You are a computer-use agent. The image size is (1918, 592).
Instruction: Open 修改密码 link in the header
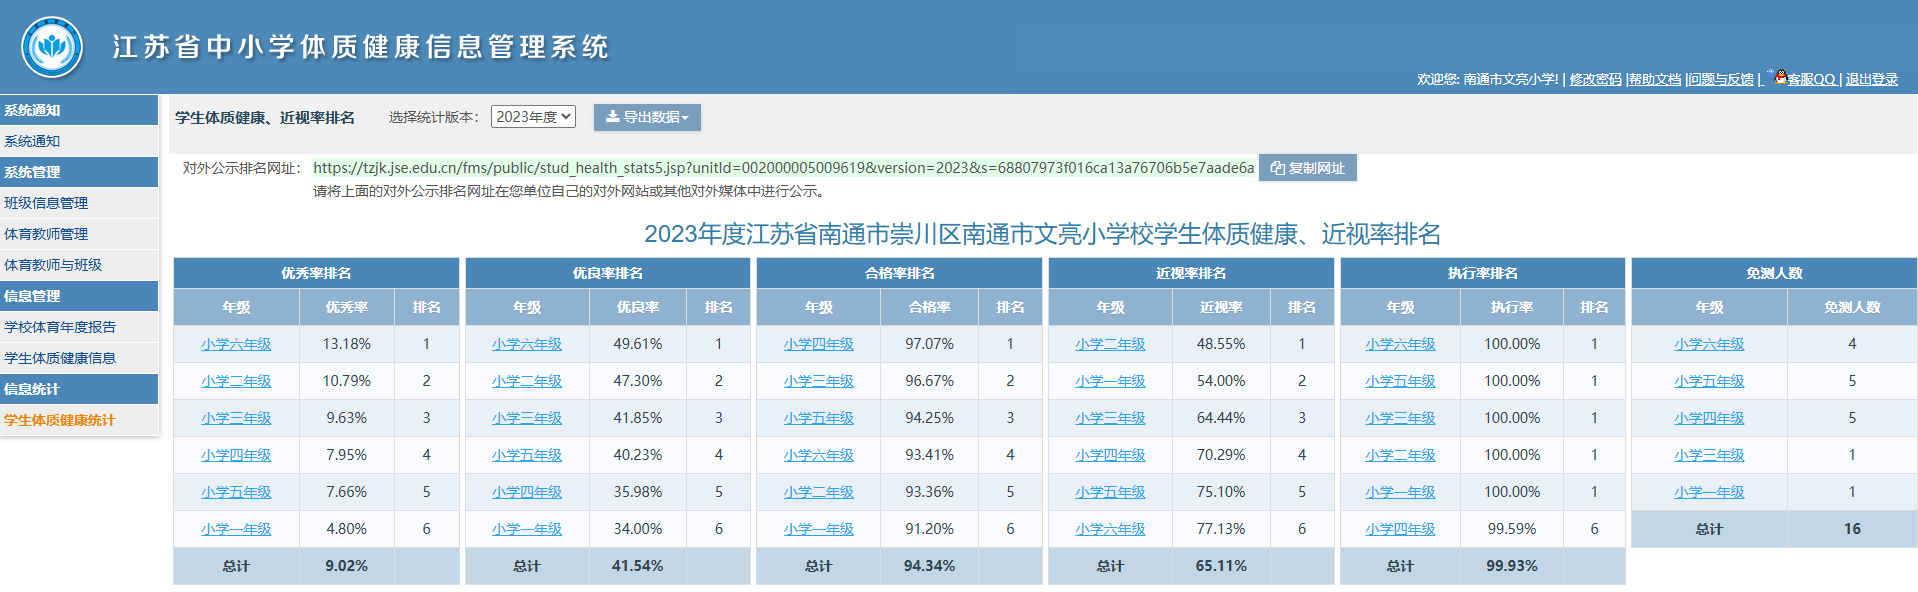pyautogui.click(x=1595, y=79)
